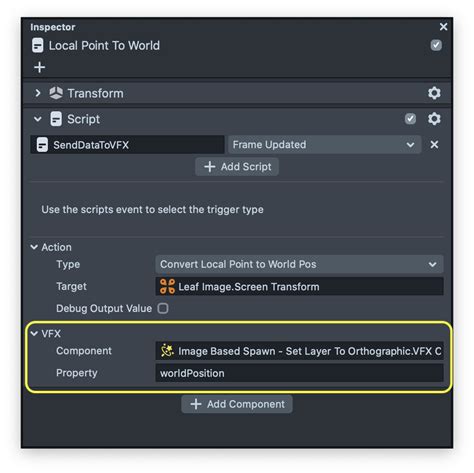
Task: Expand the Transform section
Action: [38, 93]
